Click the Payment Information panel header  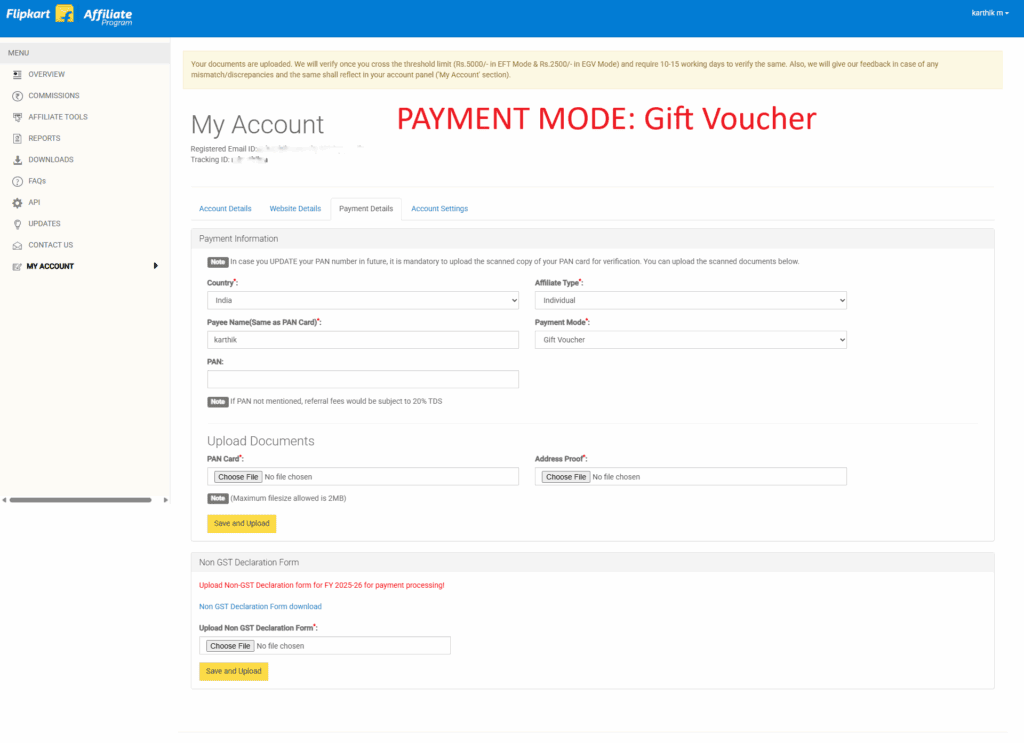click(592, 239)
